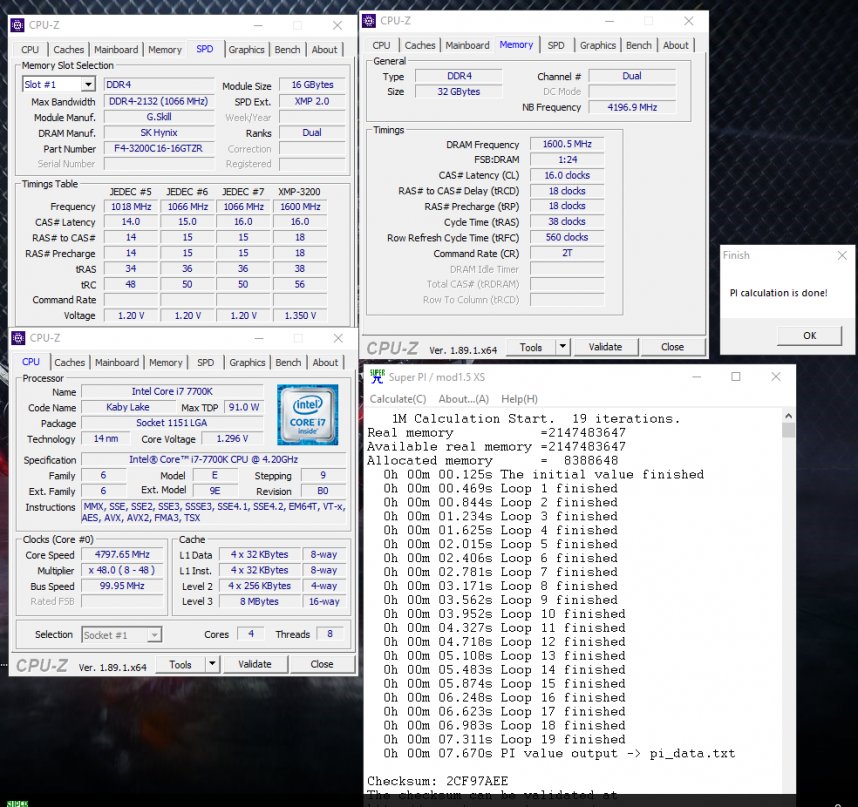
Task: Close the Finish dialog with X
Action: pyautogui.click(x=842, y=255)
